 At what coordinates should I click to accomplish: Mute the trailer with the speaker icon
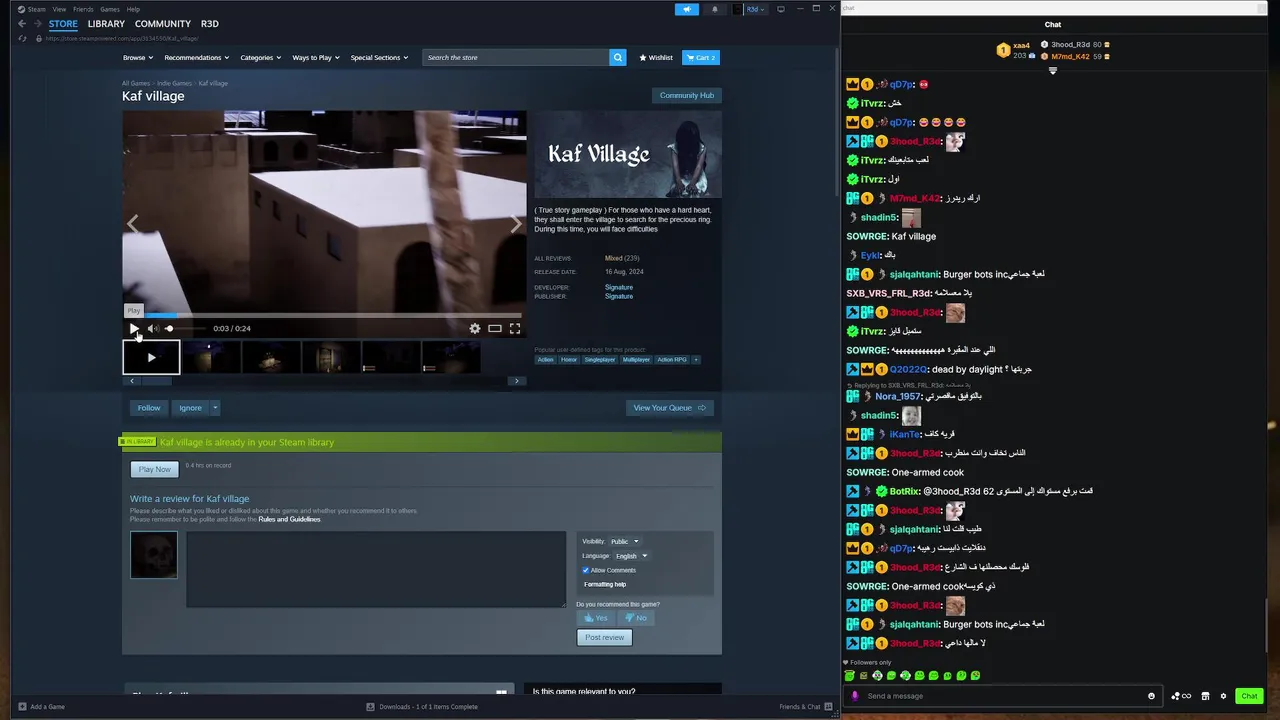pos(152,328)
